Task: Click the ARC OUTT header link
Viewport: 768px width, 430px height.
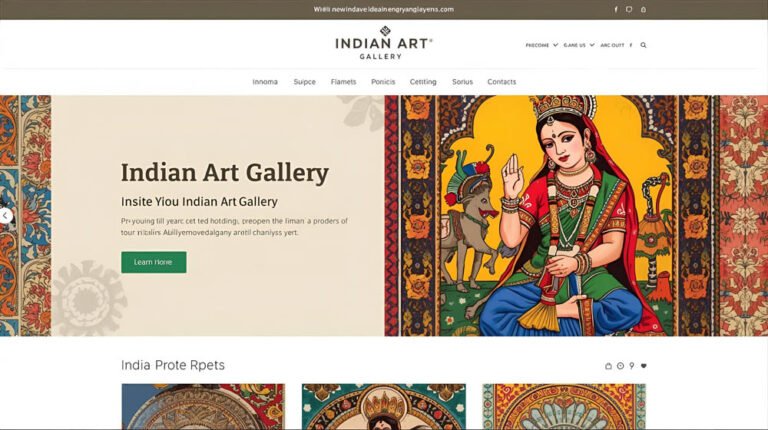Action: (x=612, y=45)
